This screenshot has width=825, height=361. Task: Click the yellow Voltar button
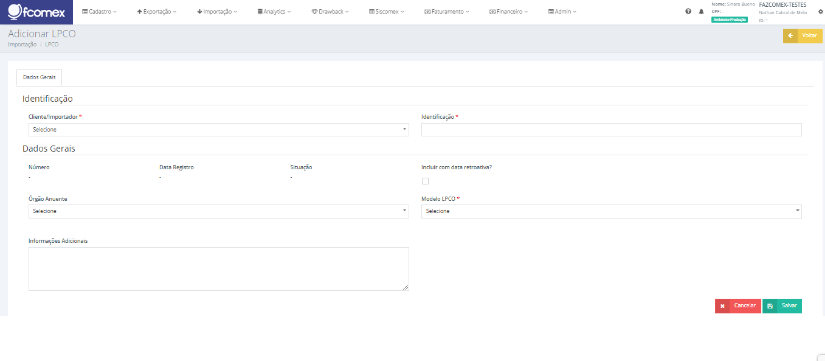802,36
